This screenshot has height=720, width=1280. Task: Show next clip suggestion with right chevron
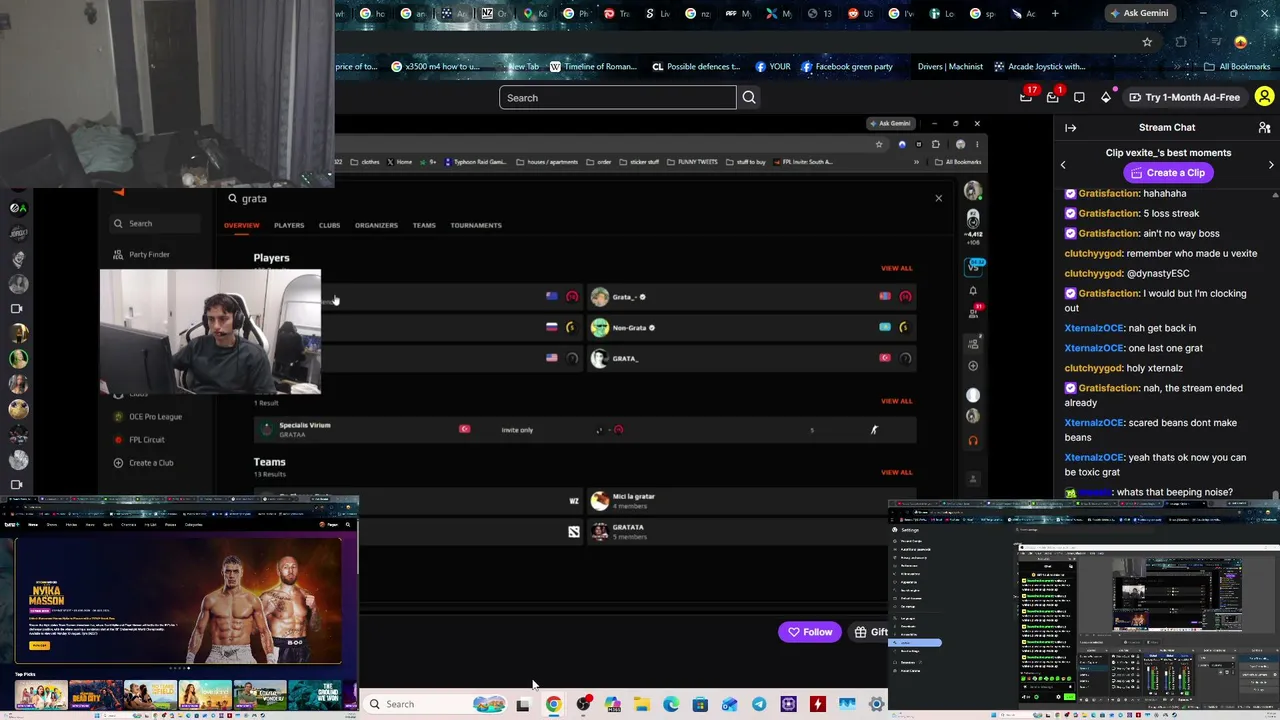[x=1271, y=165]
